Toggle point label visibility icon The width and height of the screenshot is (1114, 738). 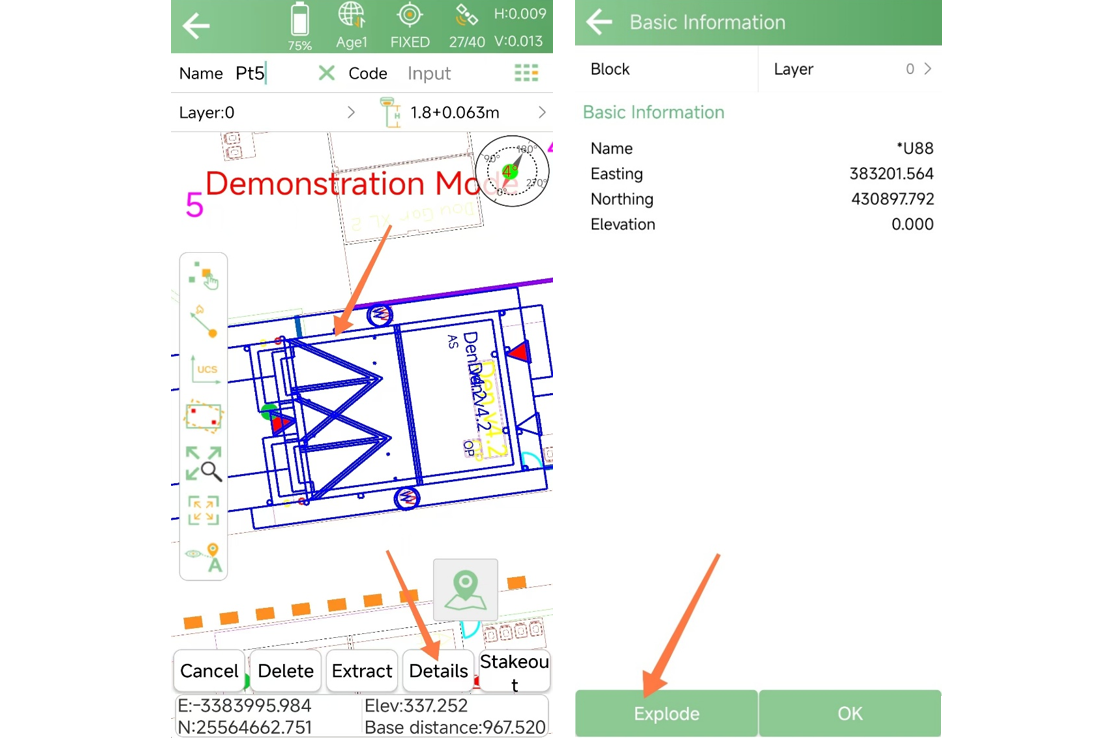(203, 557)
